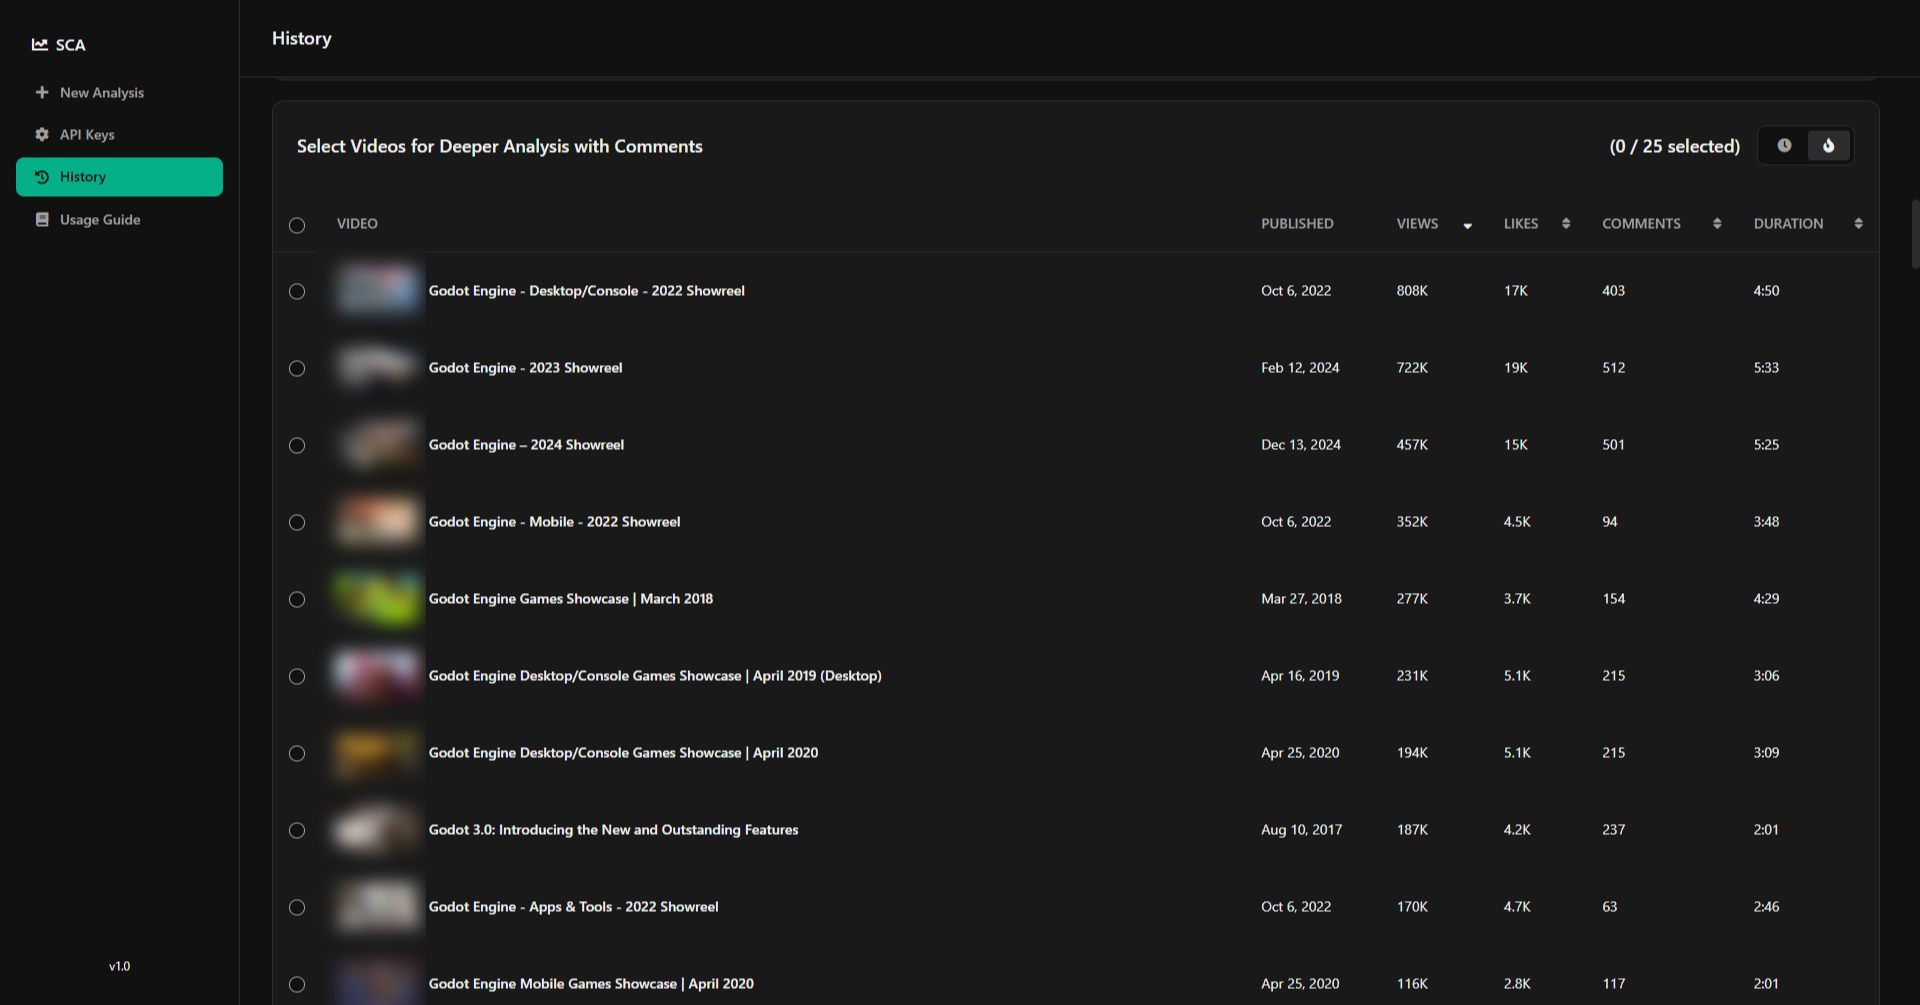Click the VIEWS column header label
Screen dimensions: 1920x1005
coord(1417,223)
